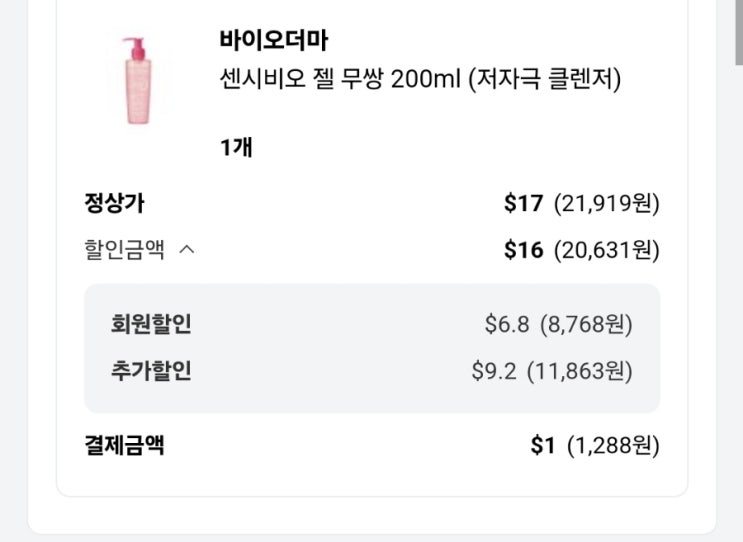
Task: Click the 추가할인 row label
Action: (x=151, y=371)
